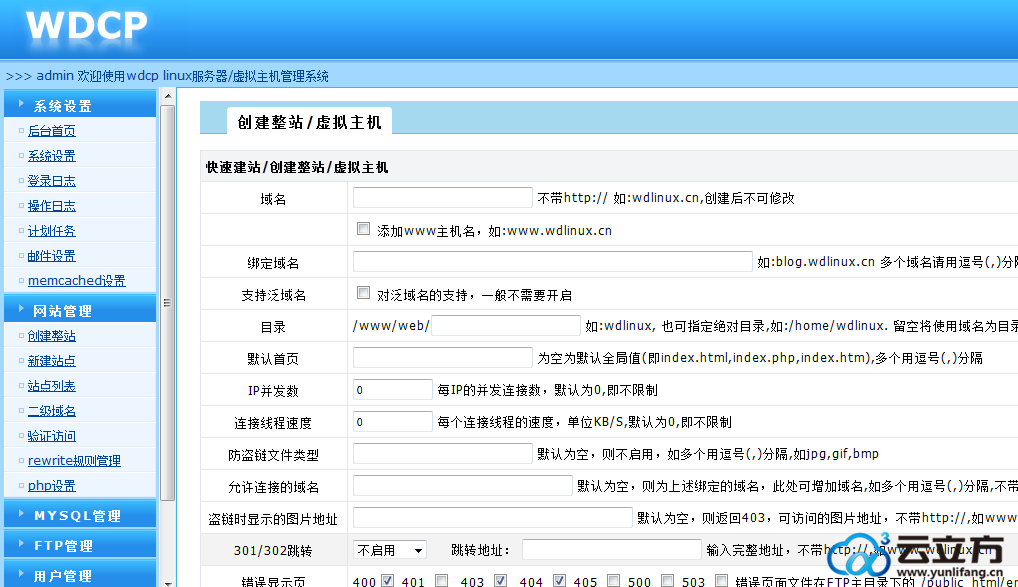Viewport: 1018px width, 587px height.
Task: Click the sidebar scrollbar thumb
Action: pyautogui.click(x=168, y=303)
